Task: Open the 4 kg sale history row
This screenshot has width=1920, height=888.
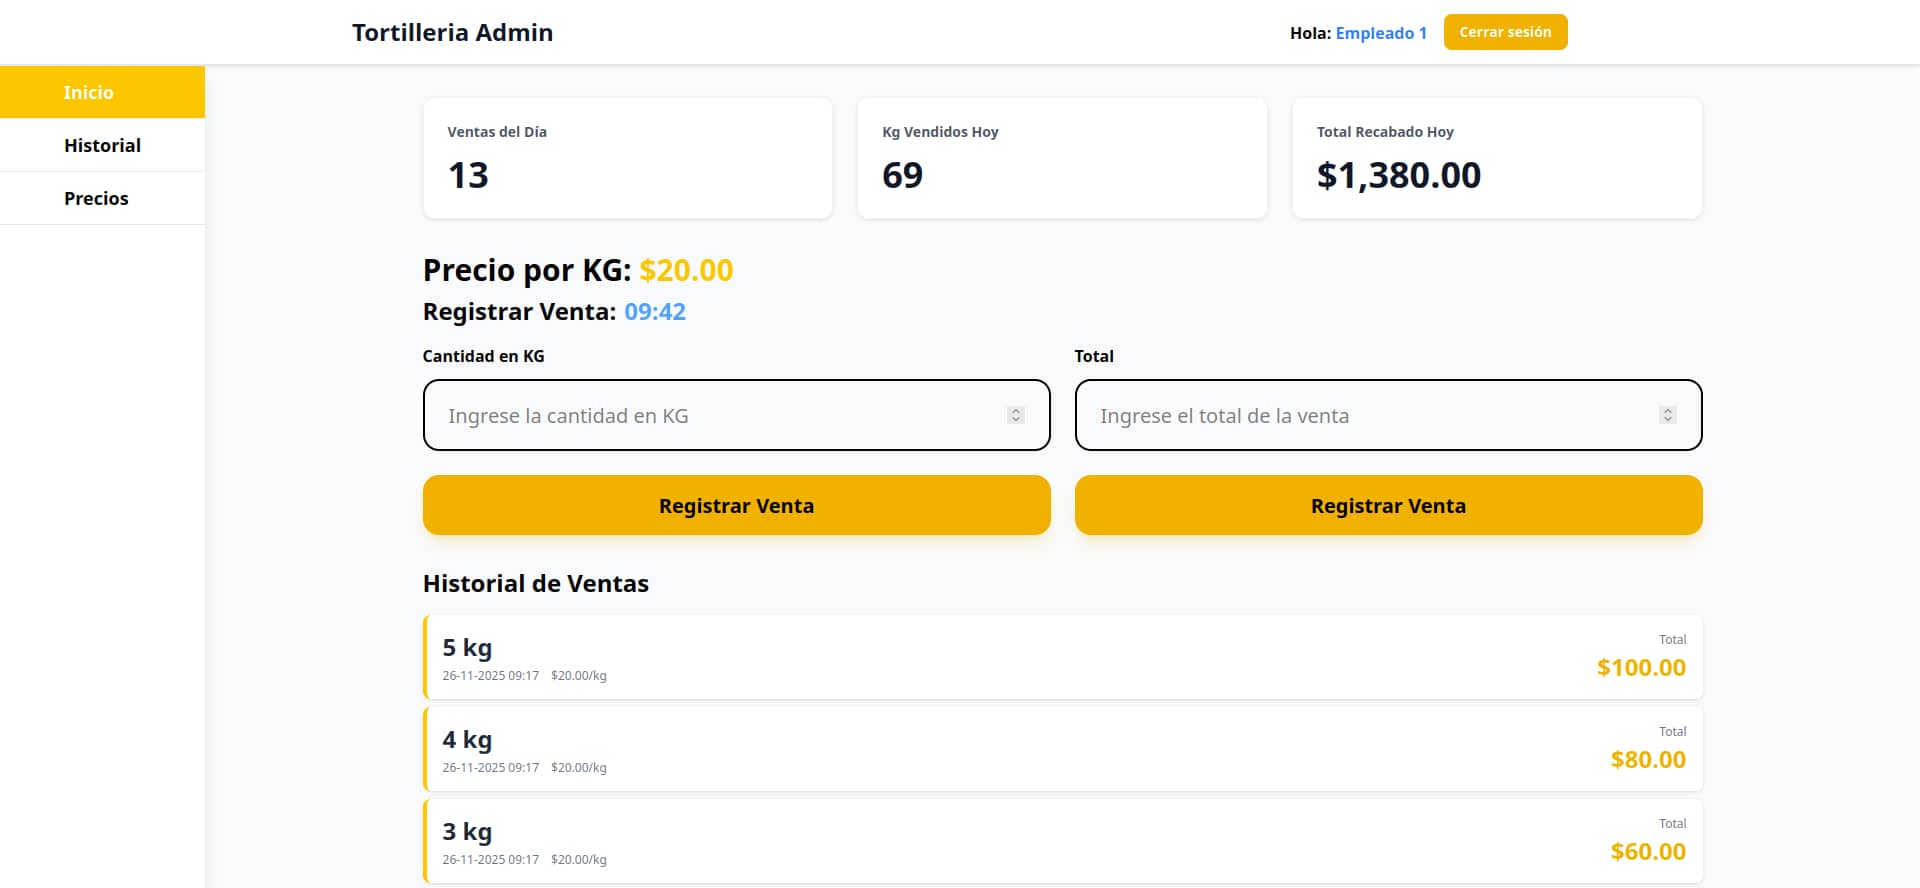Action: [1063, 749]
